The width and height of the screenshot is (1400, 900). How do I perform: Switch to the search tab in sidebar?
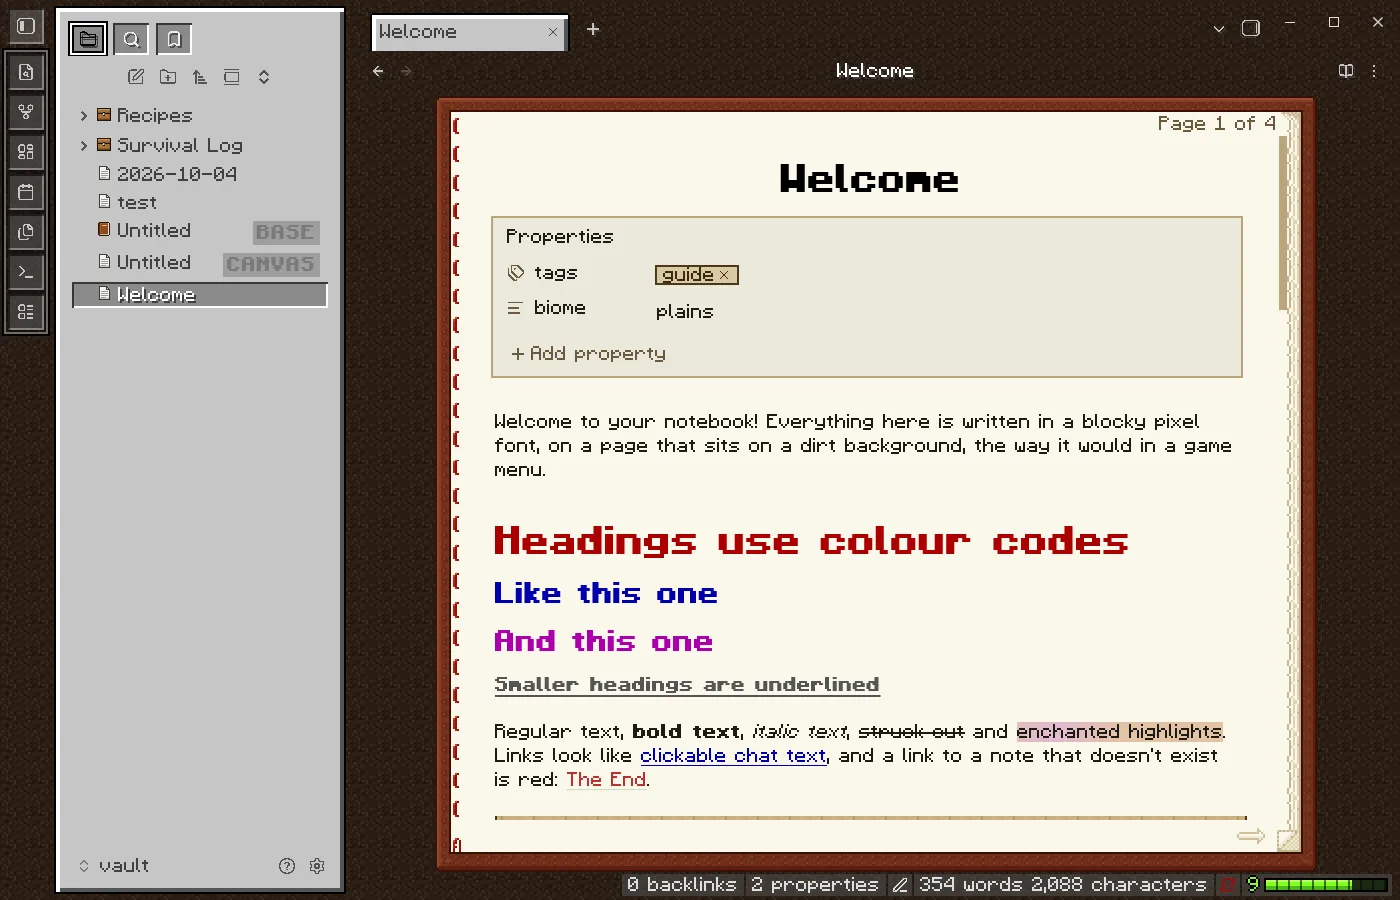tap(131, 39)
